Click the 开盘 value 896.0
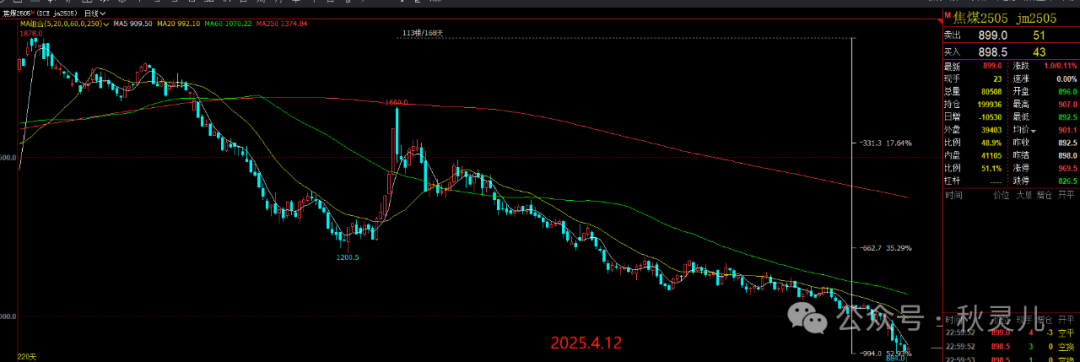The height and width of the screenshot is (362, 1080). point(1067,92)
